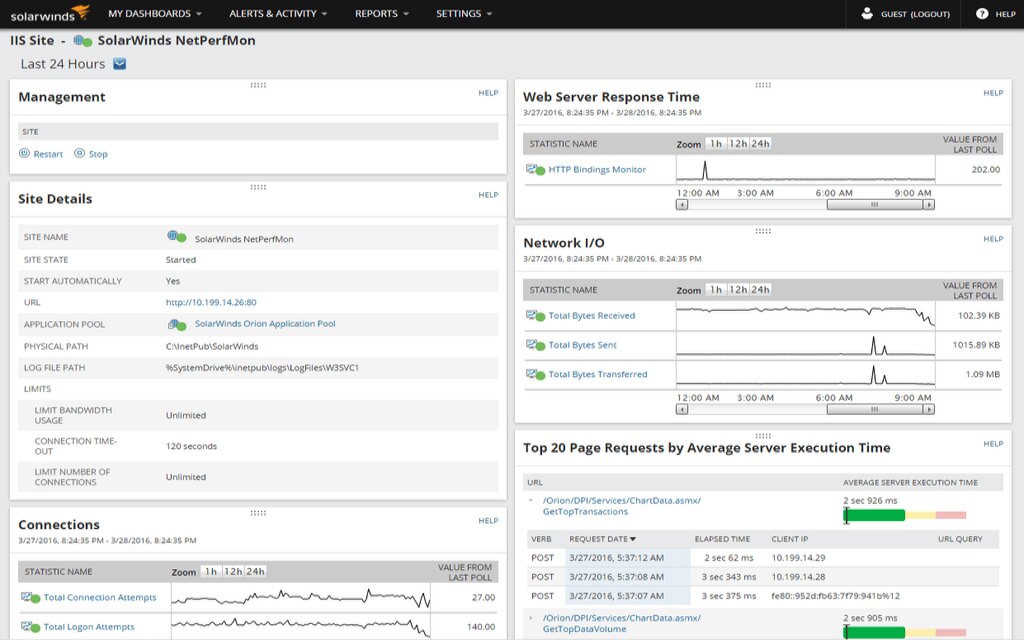This screenshot has height=640, width=1024.
Task: Open the SETTINGS menu
Action: pyautogui.click(x=462, y=14)
